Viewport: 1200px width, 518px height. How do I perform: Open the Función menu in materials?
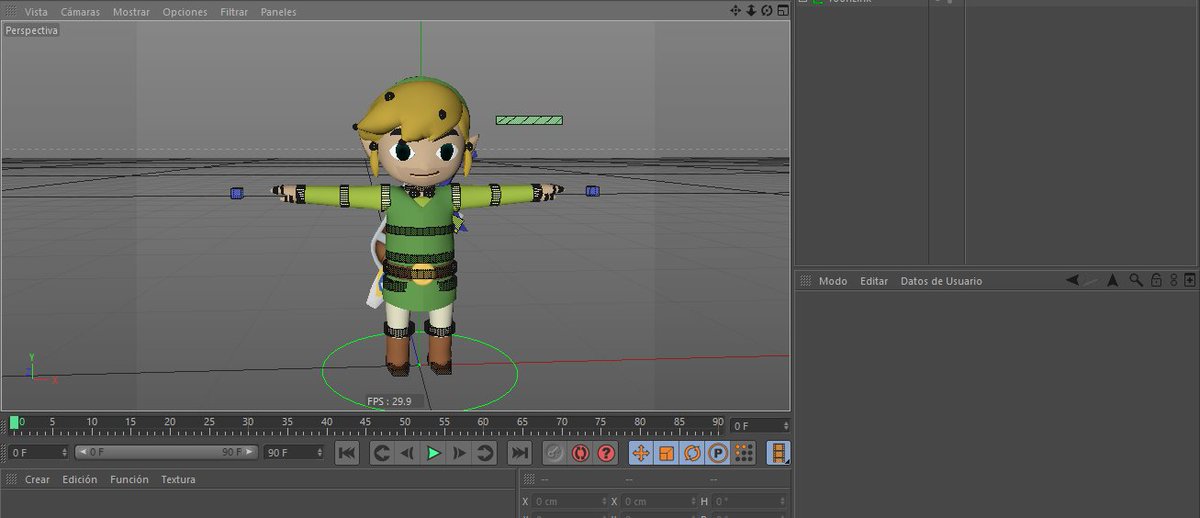pos(130,480)
